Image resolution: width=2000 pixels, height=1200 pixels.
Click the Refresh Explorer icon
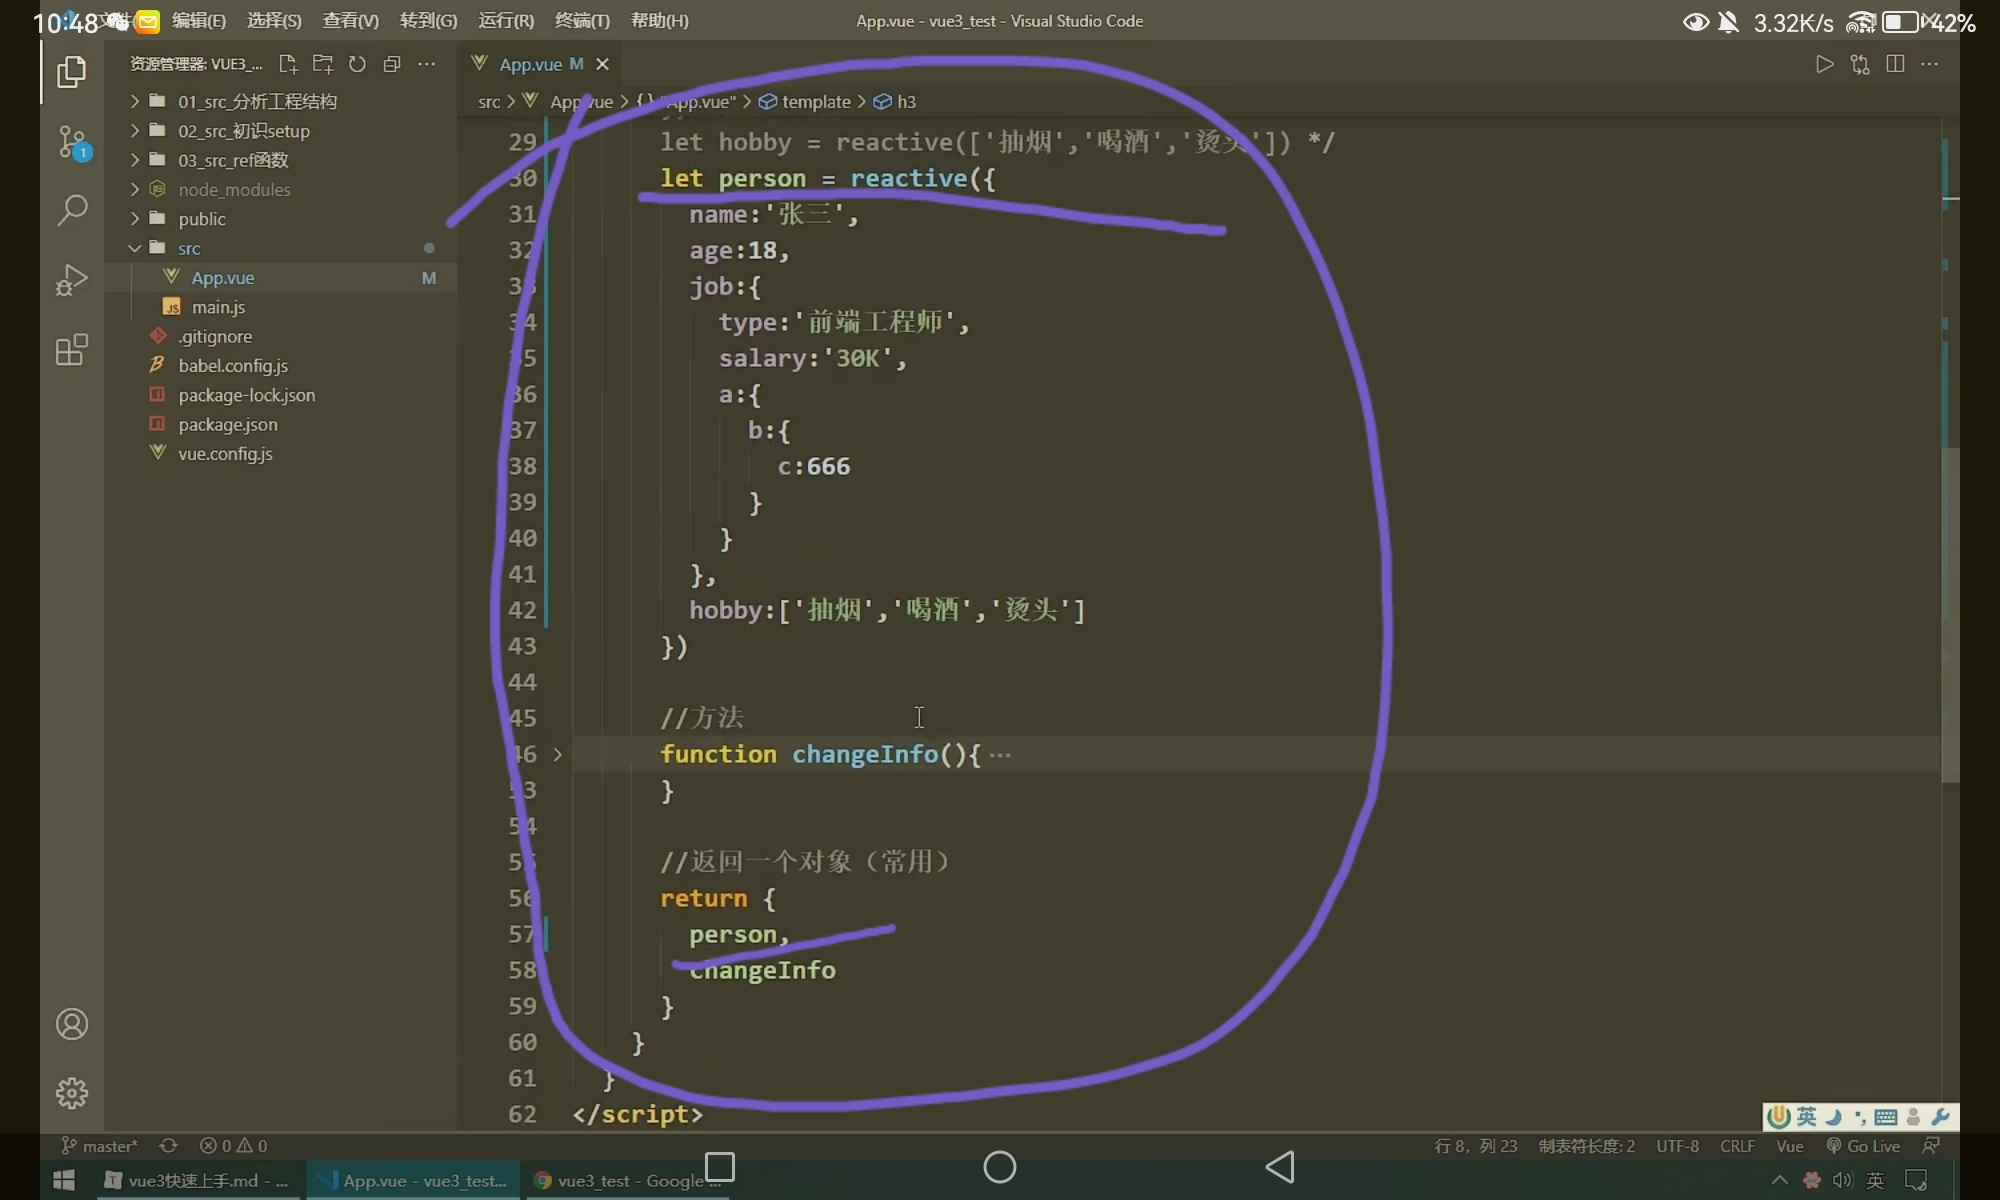click(x=357, y=64)
